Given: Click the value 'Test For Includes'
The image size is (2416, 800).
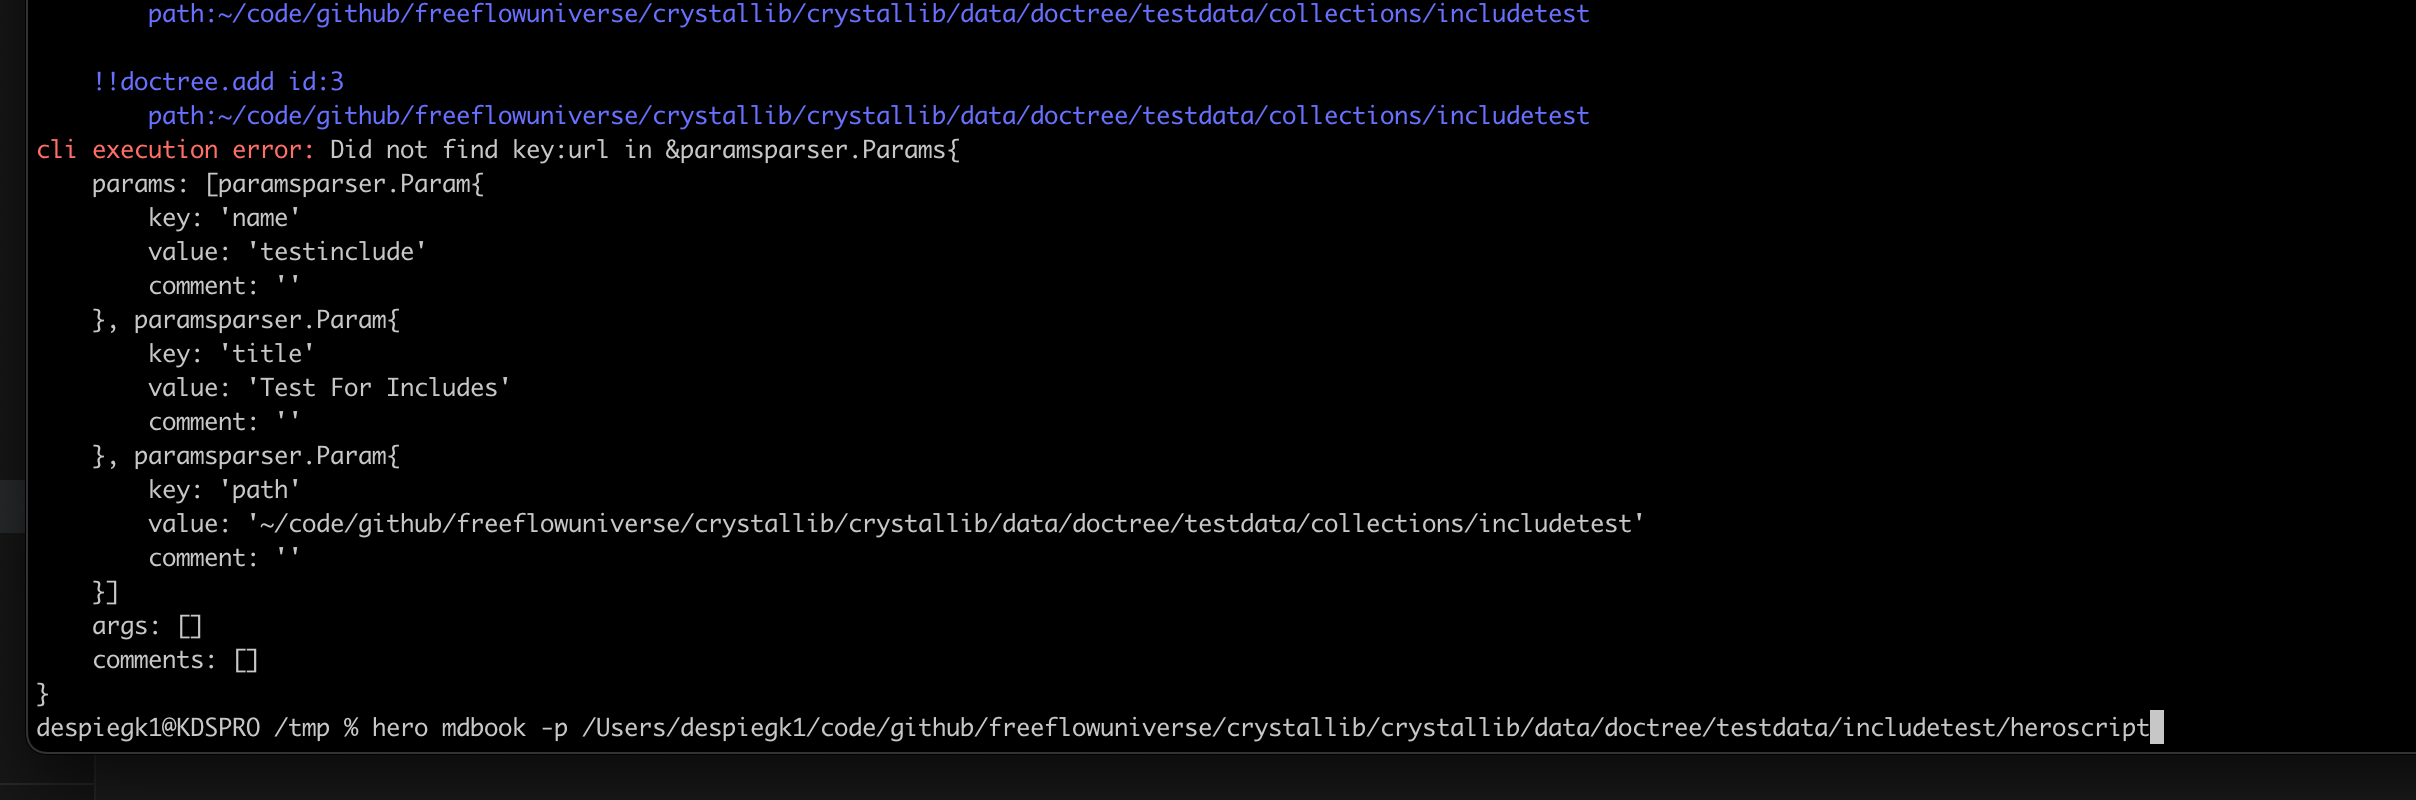Looking at the screenshot, I should click(379, 388).
